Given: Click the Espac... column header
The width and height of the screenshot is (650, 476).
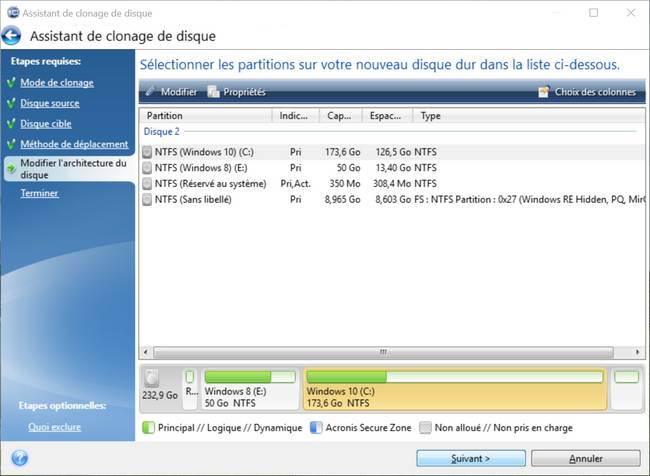Looking at the screenshot, I should pos(388,116).
